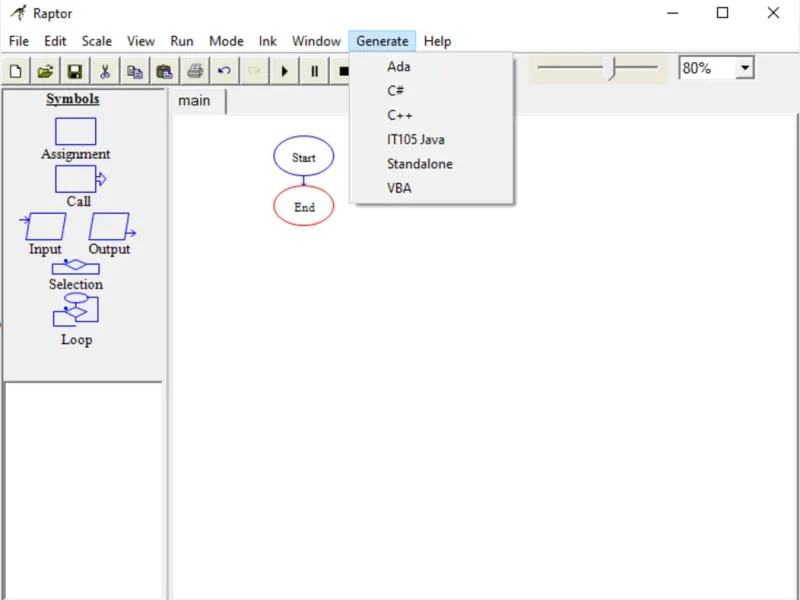
Task: Save the flowchart with the floppy disk icon
Action: [x=75, y=71]
